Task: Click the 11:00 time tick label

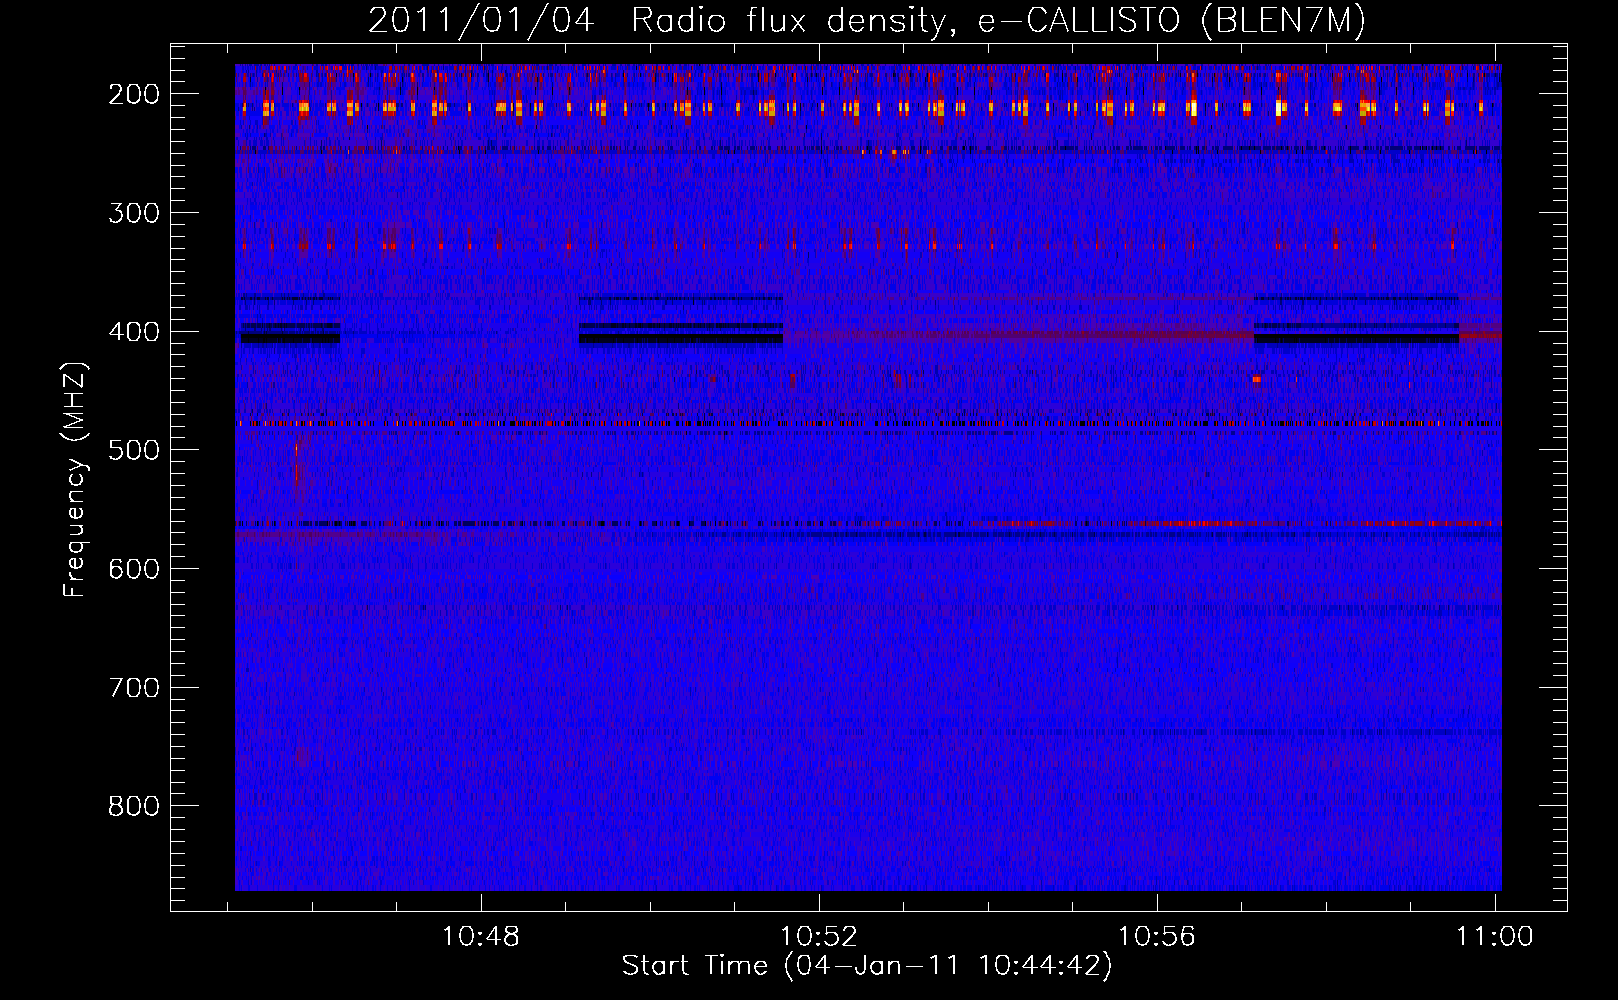Action: click(1495, 937)
